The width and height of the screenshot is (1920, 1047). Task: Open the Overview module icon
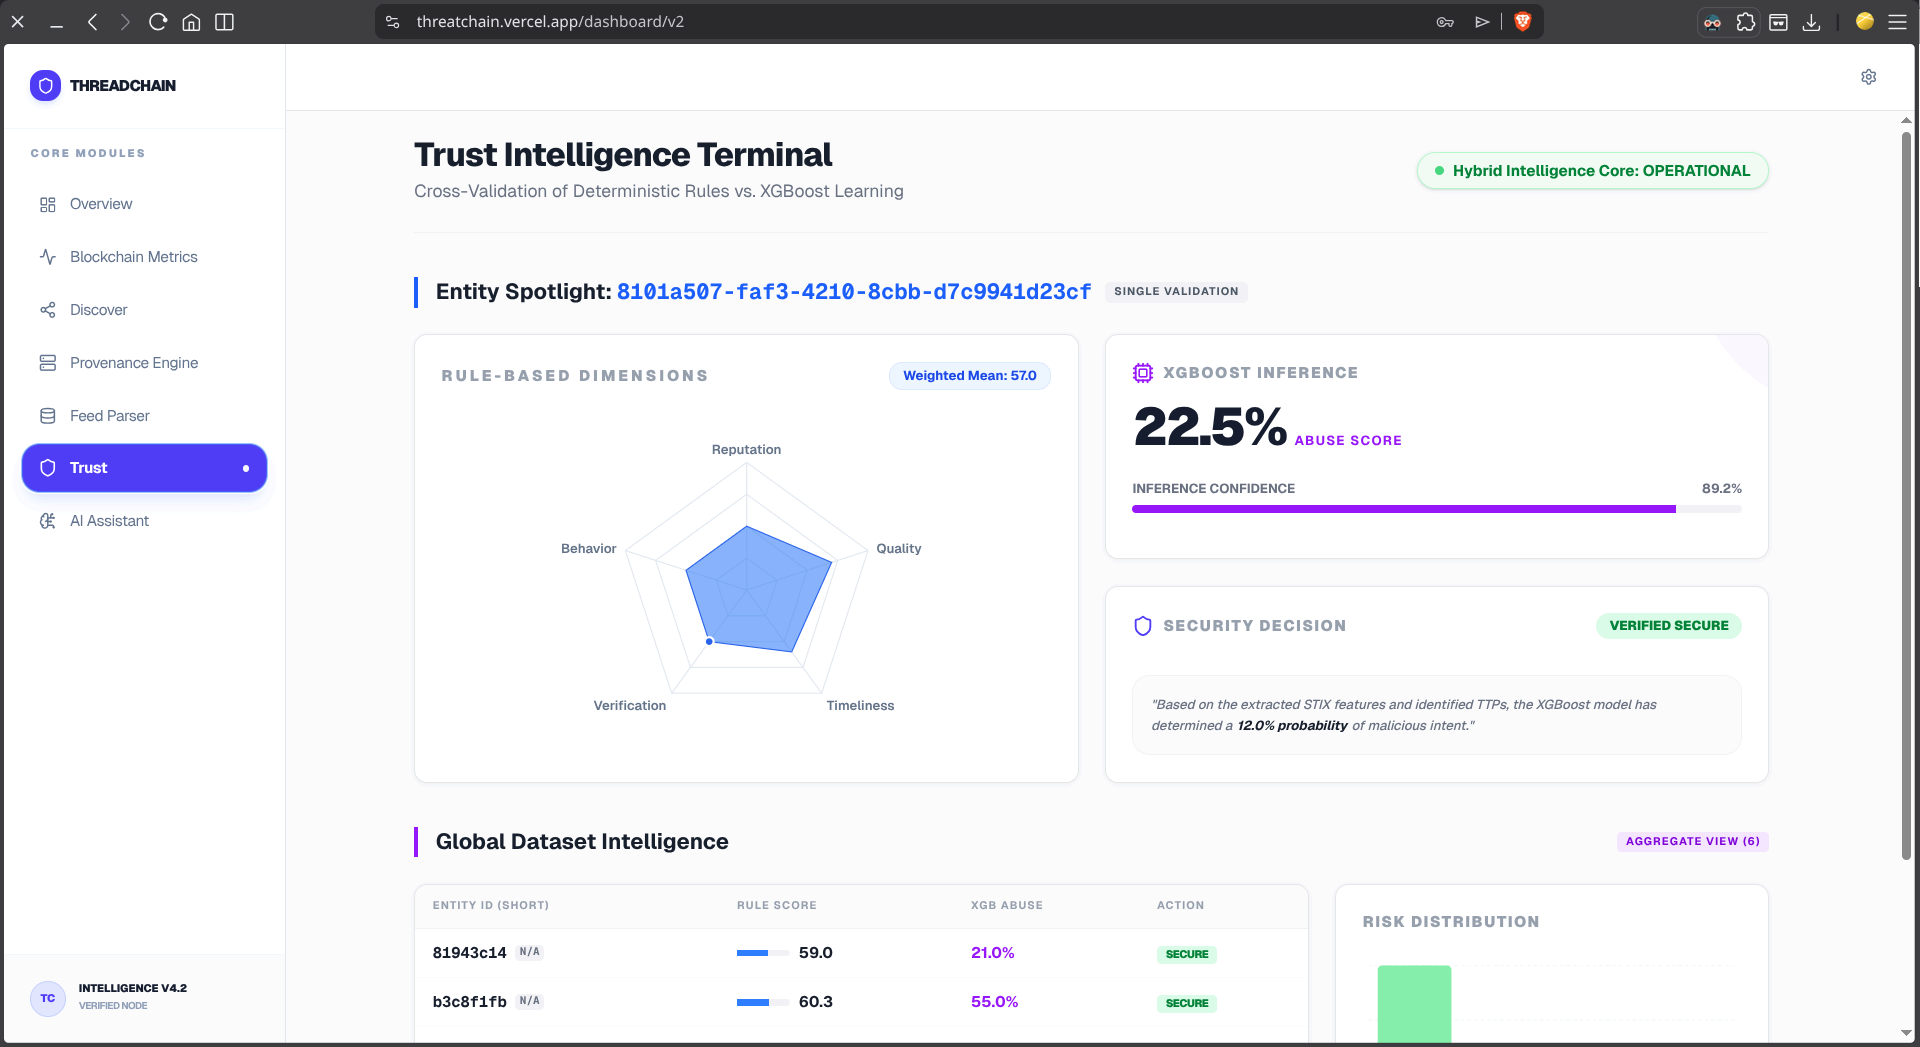pyautogui.click(x=47, y=204)
